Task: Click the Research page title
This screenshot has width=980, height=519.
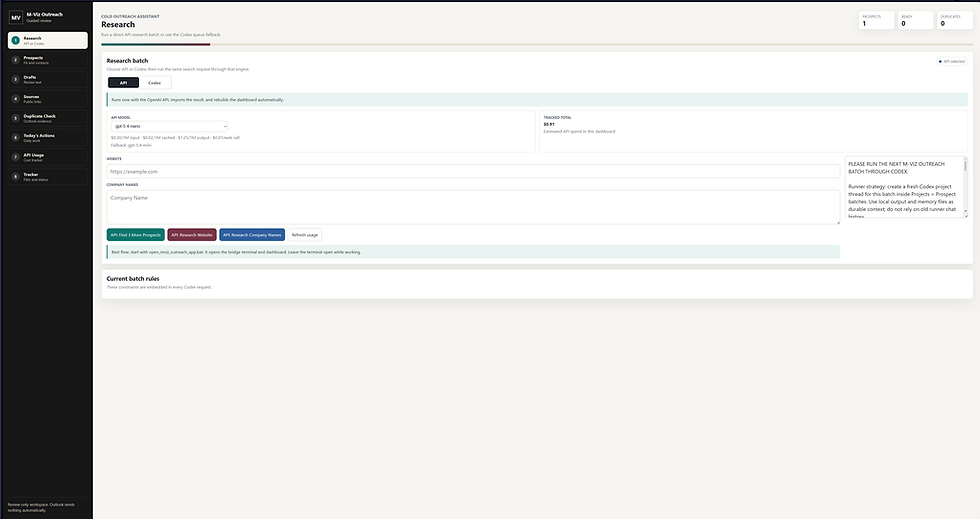Action: pos(118,24)
